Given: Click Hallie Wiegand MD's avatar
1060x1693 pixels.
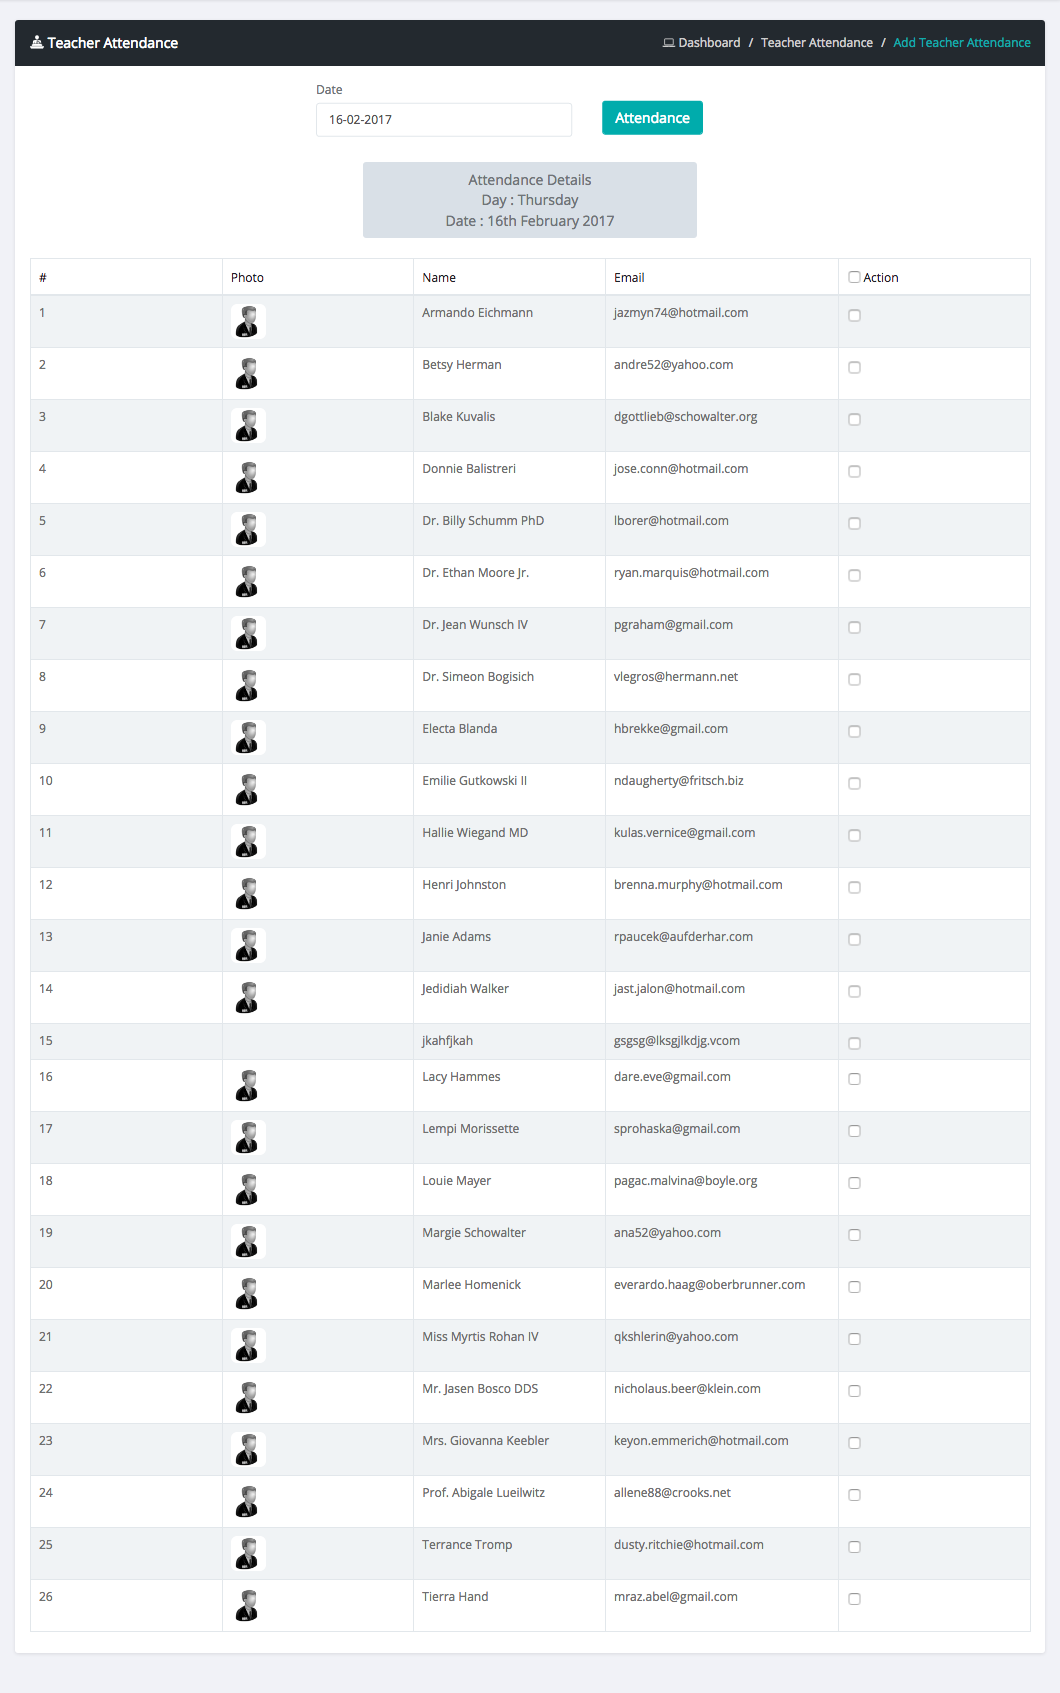Looking at the screenshot, I should [x=248, y=842].
